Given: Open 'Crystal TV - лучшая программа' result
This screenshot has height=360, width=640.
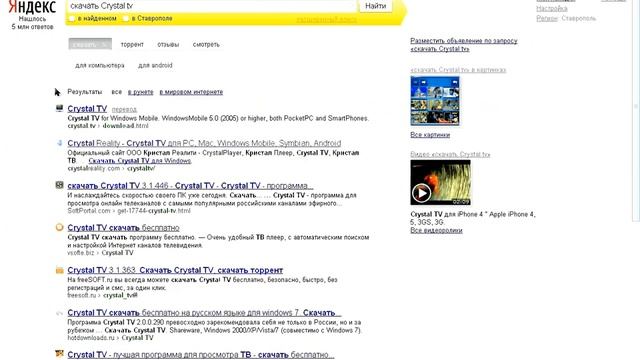Looking at the screenshot, I should (x=201, y=355).
